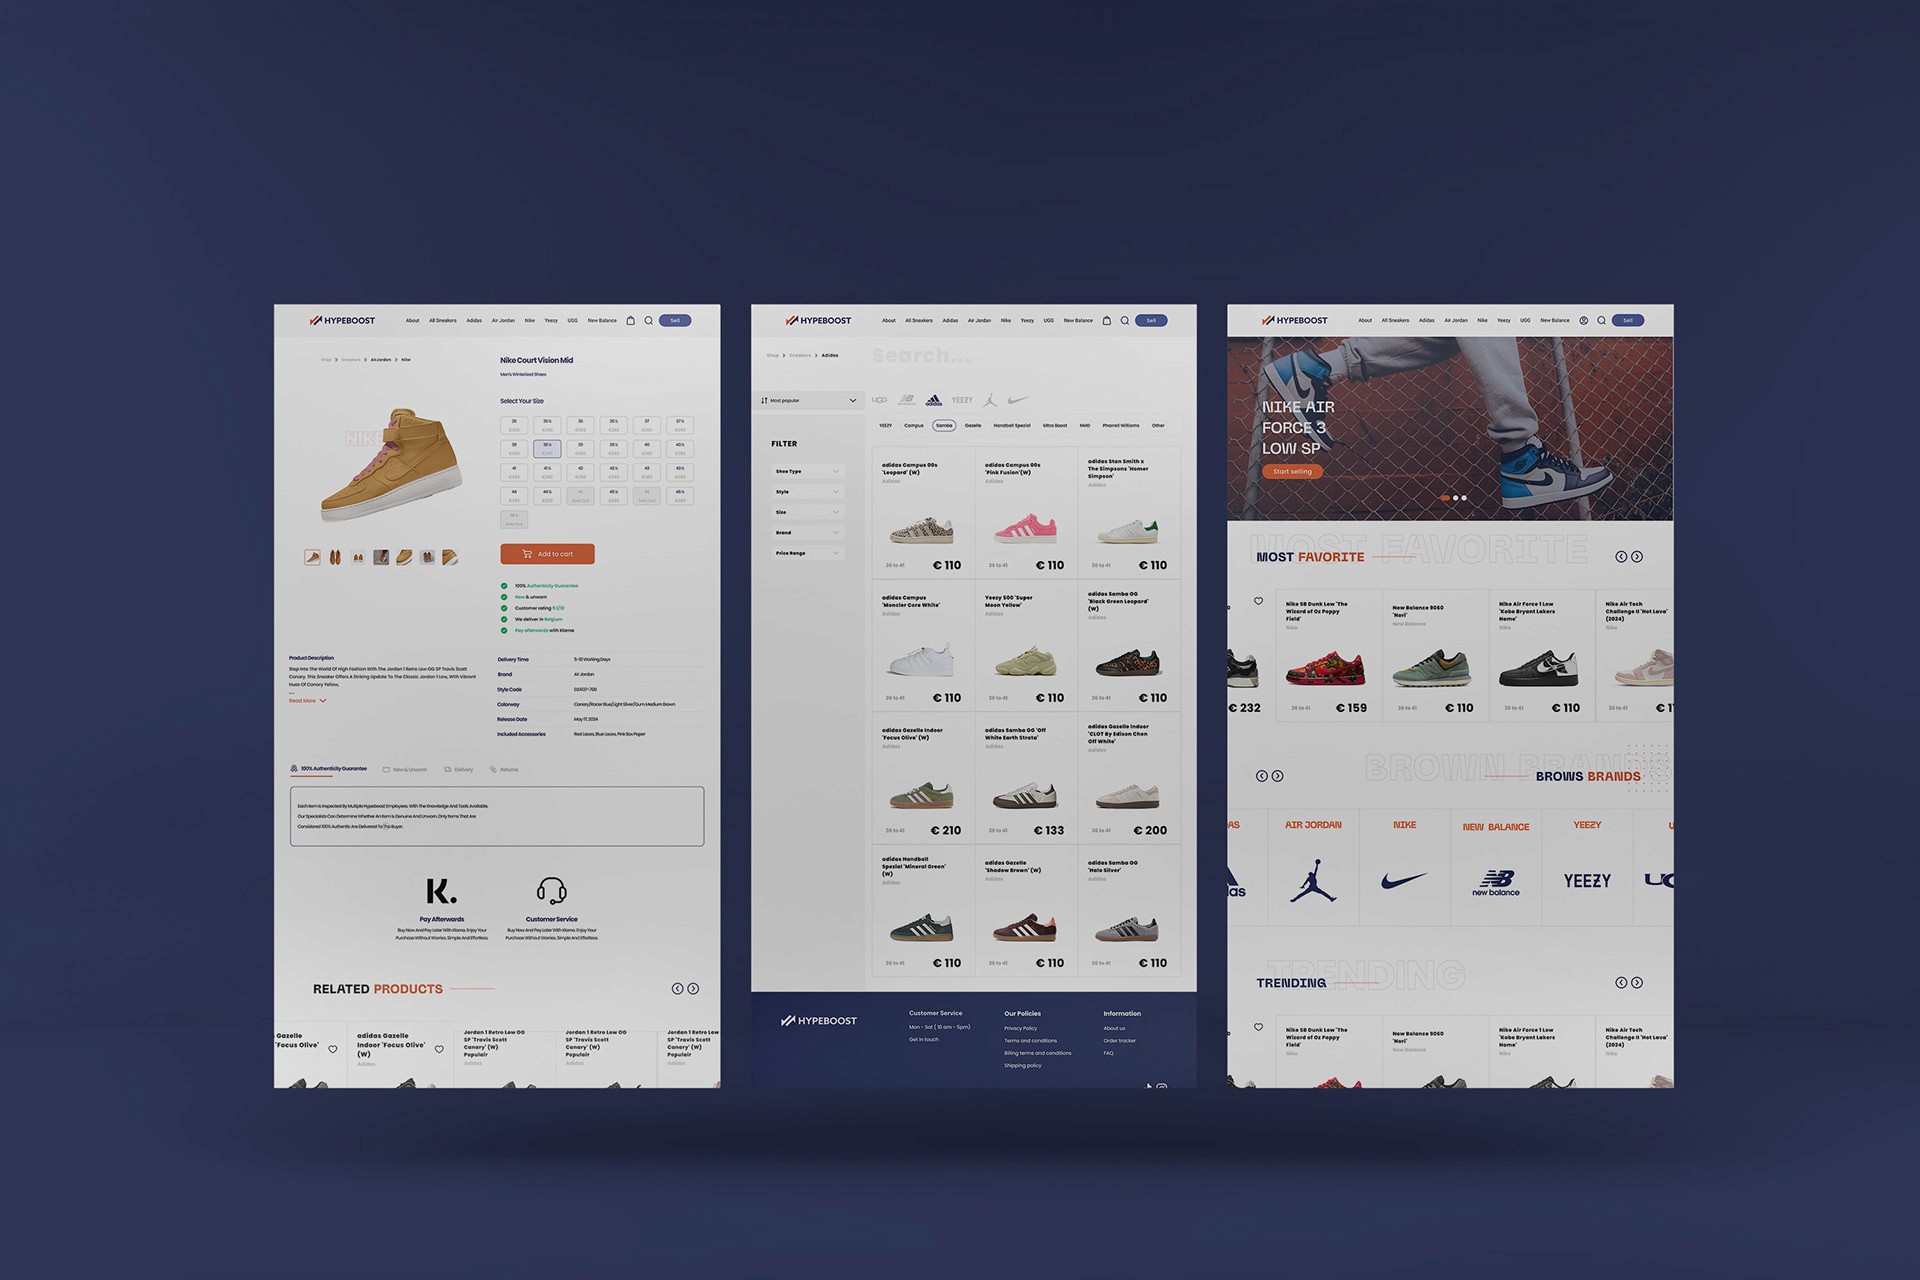This screenshot has width=1920, height=1280.
Task: Click next arrow beside Trending heading
Action: click(x=1637, y=983)
